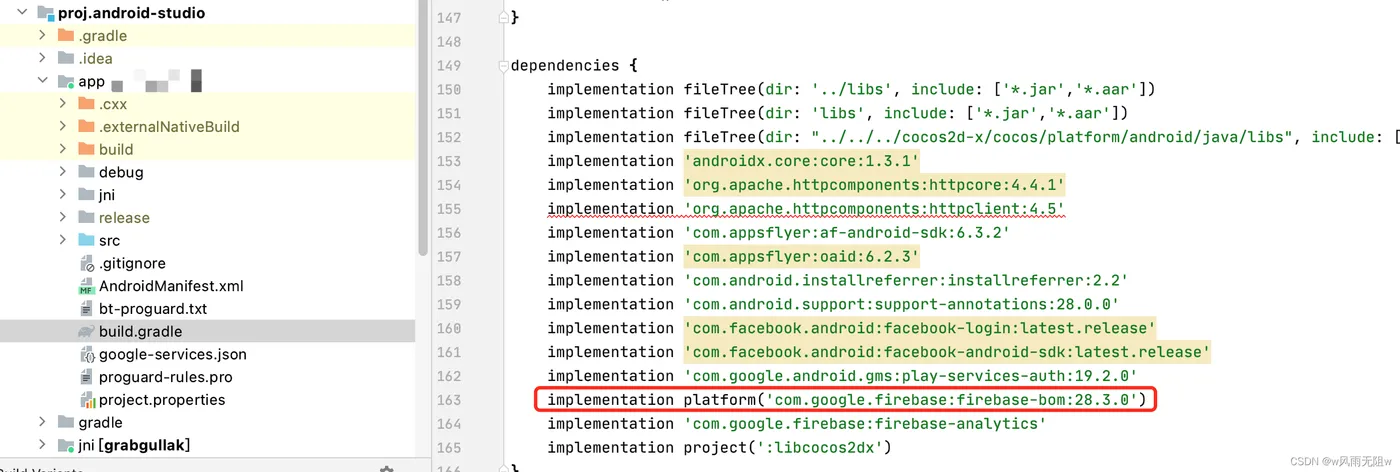Click the .idea folder icon
Viewport: 1400px width, 472px height.
click(x=66, y=58)
